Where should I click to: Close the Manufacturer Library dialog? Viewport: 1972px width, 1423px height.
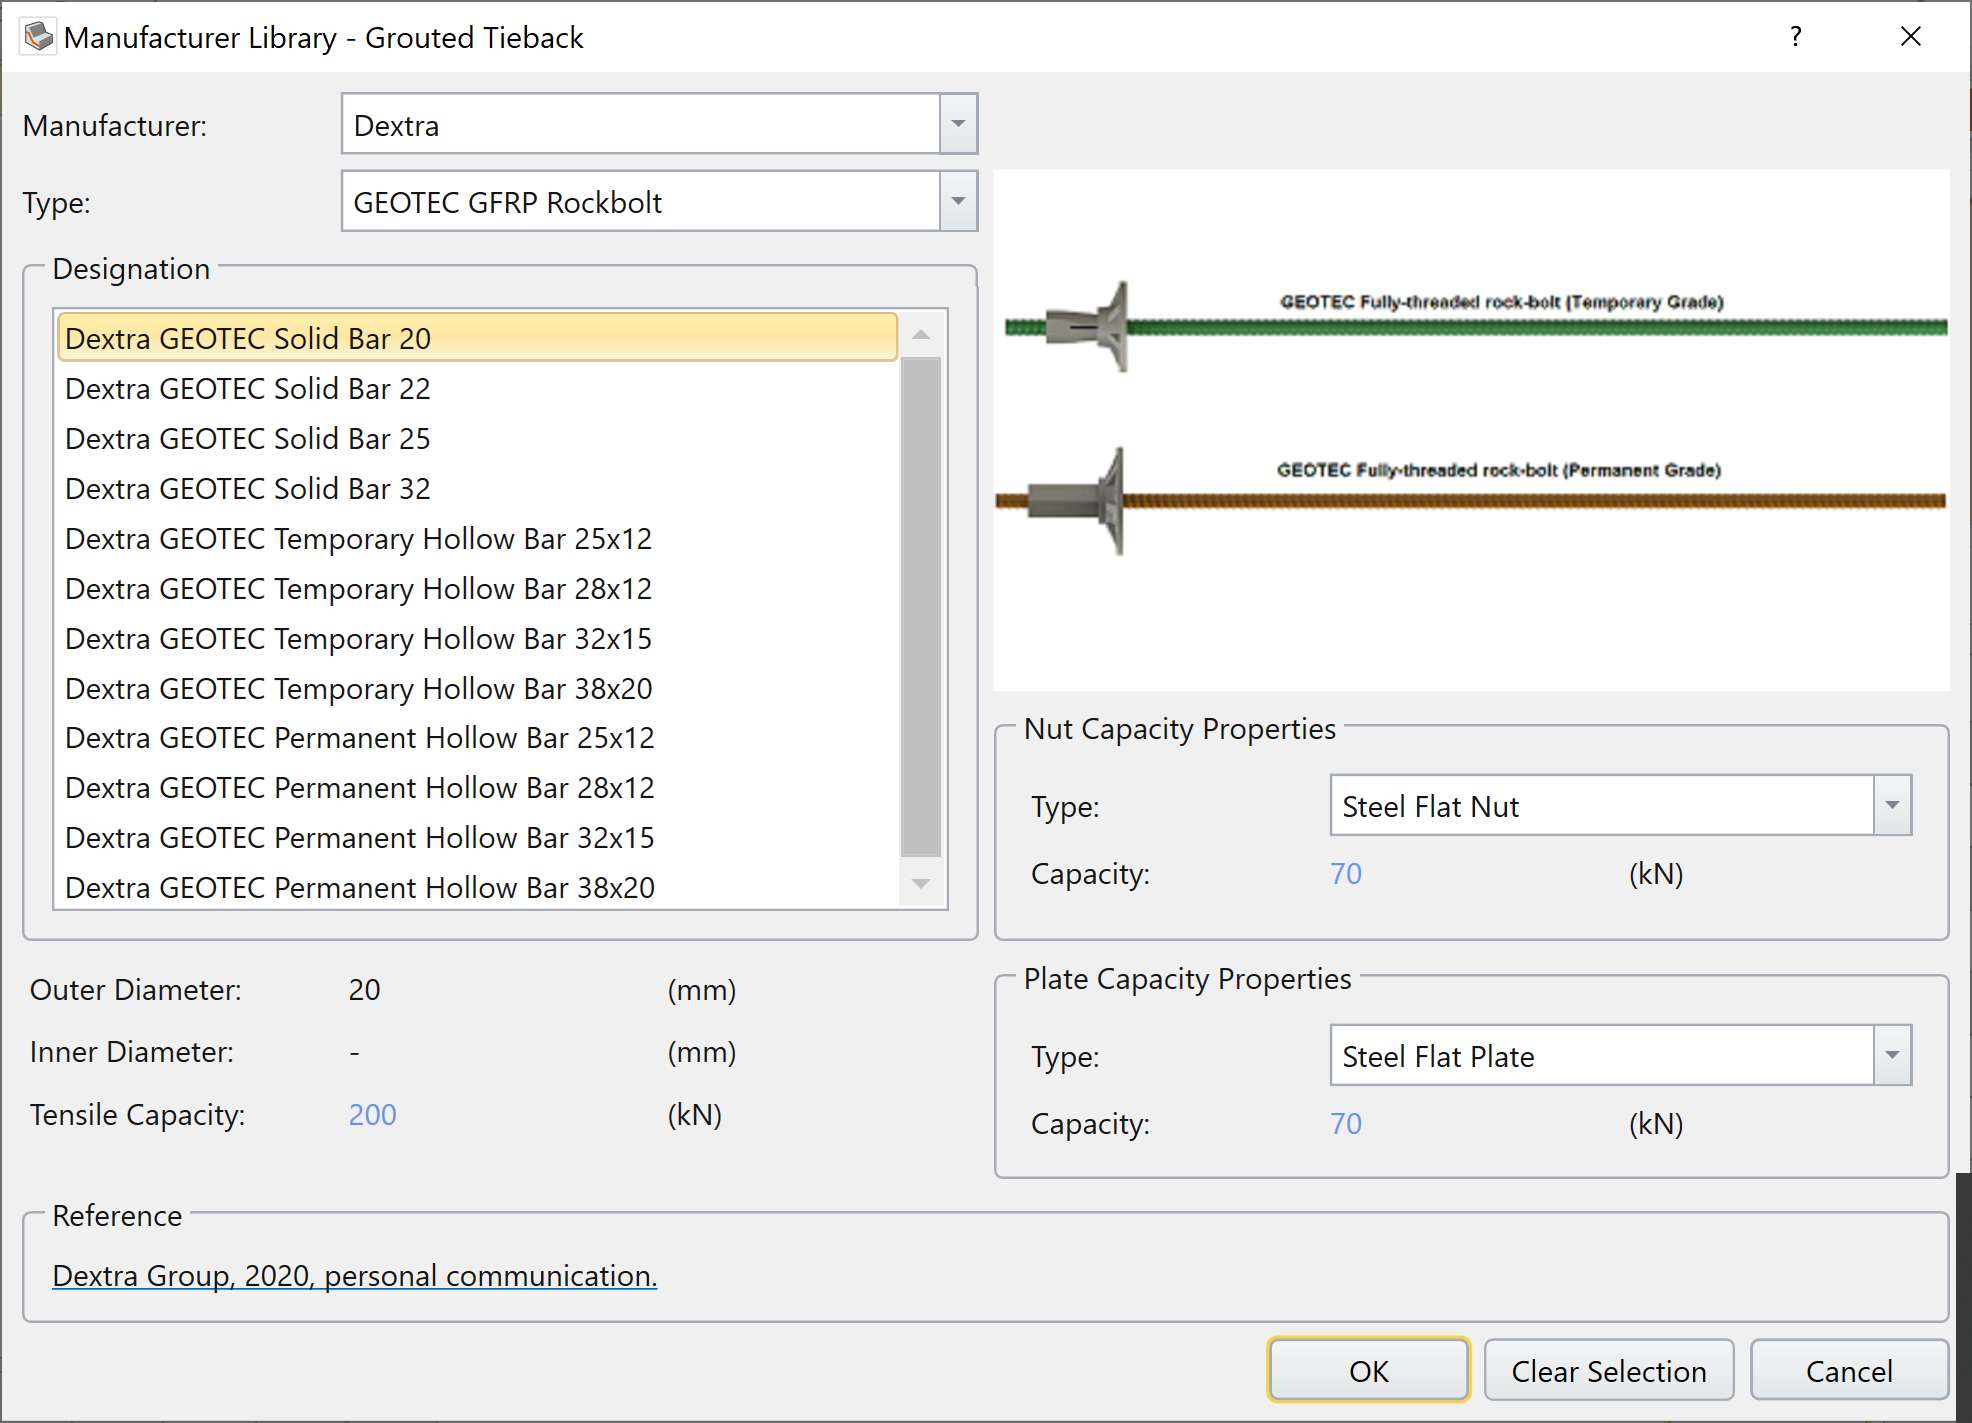click(1910, 37)
